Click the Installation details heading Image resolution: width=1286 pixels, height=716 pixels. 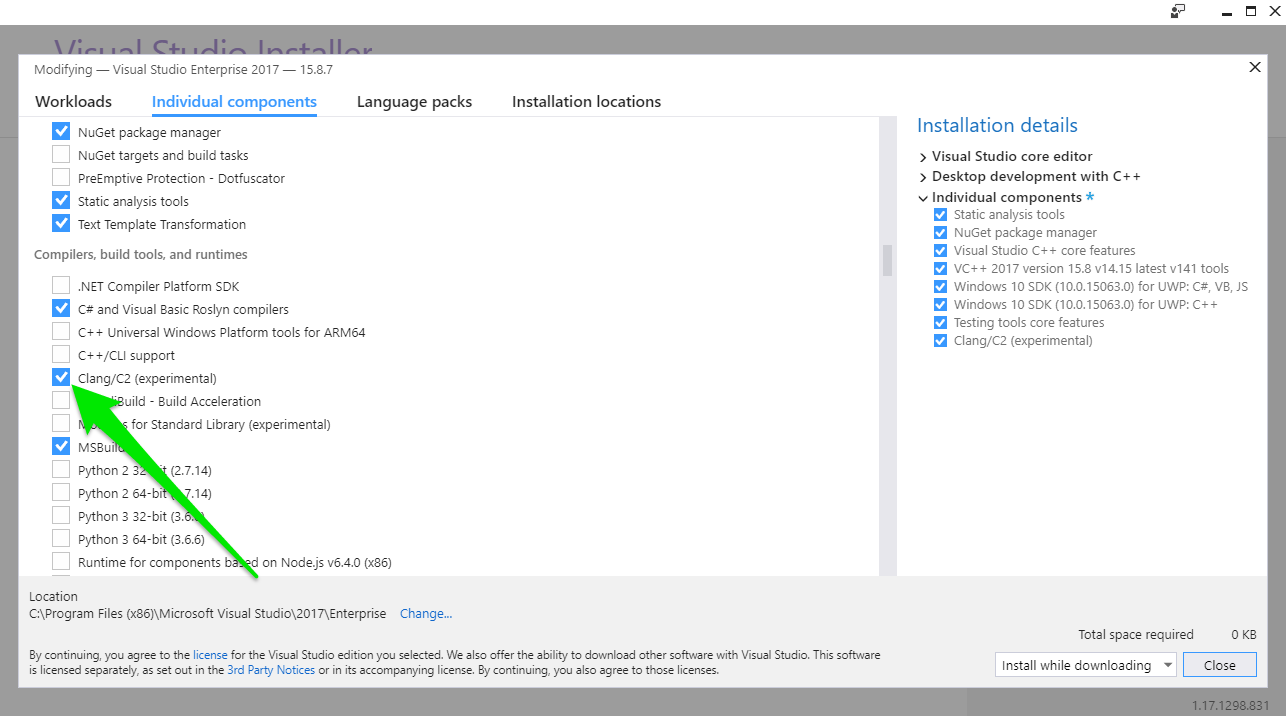pyautogui.click(x=997, y=125)
